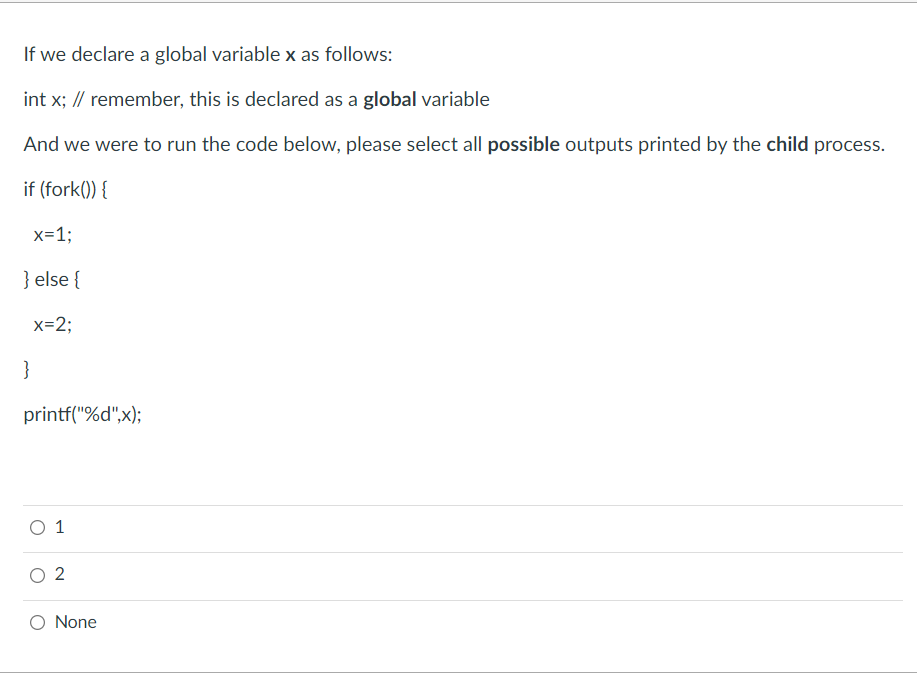The width and height of the screenshot is (917, 678).
Task: Click the "1" answer label text
Action: pyautogui.click(x=60, y=527)
